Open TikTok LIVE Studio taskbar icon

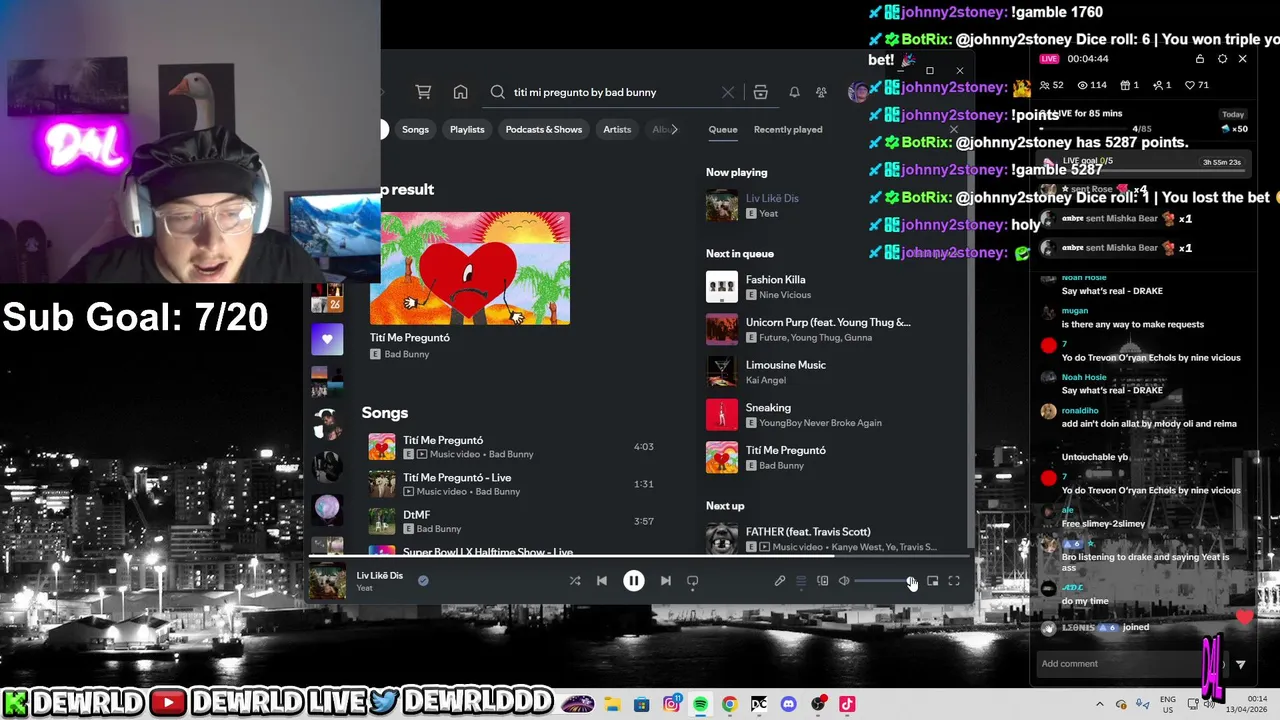(847, 704)
